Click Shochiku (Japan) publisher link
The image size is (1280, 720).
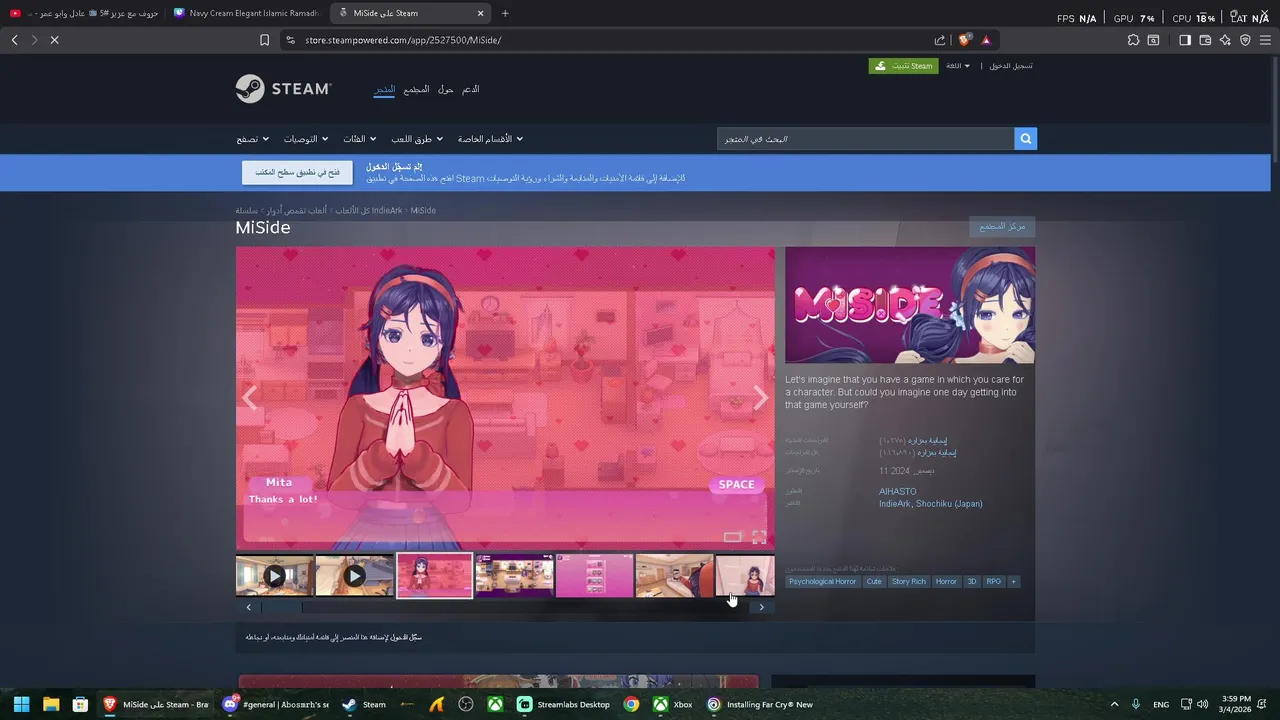(x=949, y=503)
